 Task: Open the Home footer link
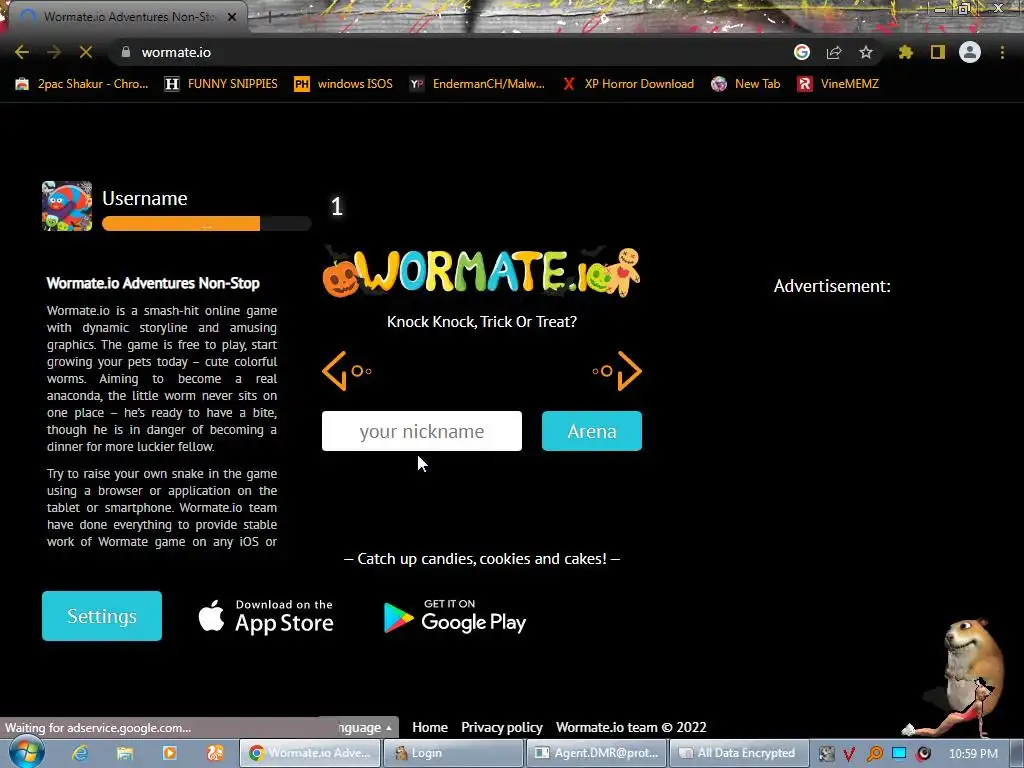430,728
